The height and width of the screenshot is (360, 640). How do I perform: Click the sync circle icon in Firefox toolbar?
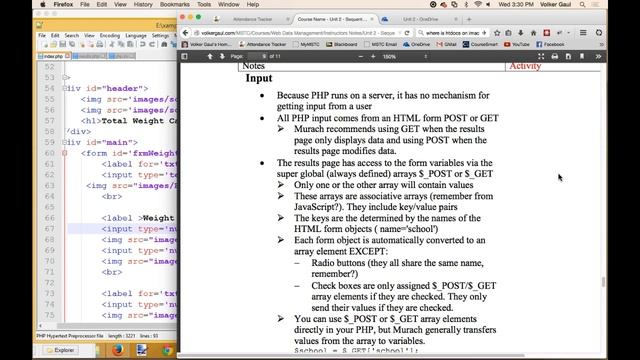598,33
